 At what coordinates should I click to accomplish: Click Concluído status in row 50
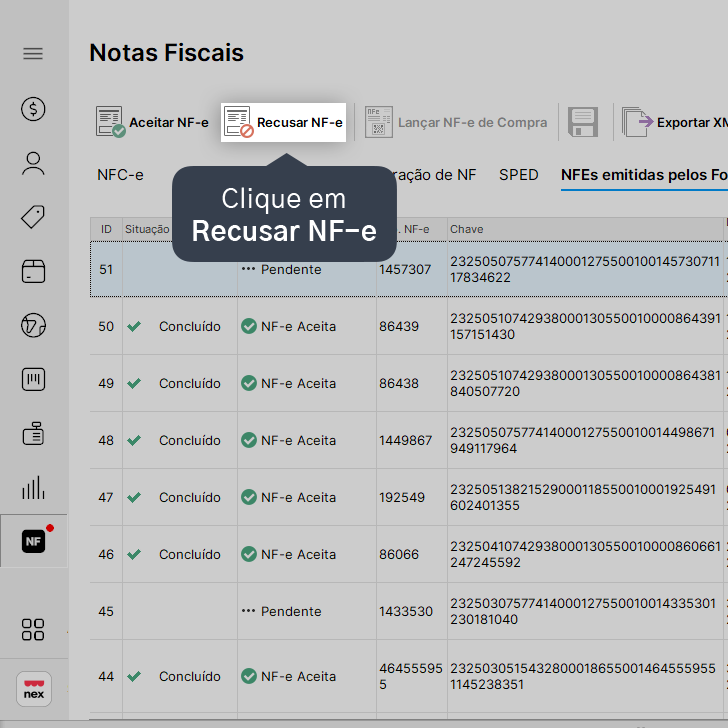[189, 326]
